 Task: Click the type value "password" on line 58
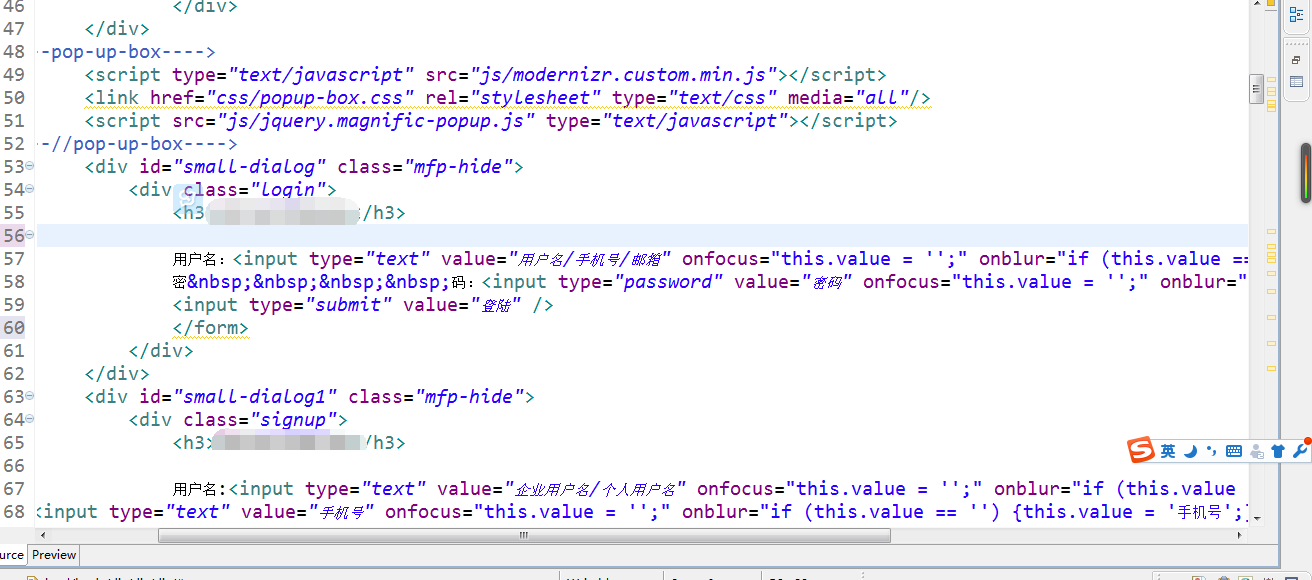click(x=668, y=282)
